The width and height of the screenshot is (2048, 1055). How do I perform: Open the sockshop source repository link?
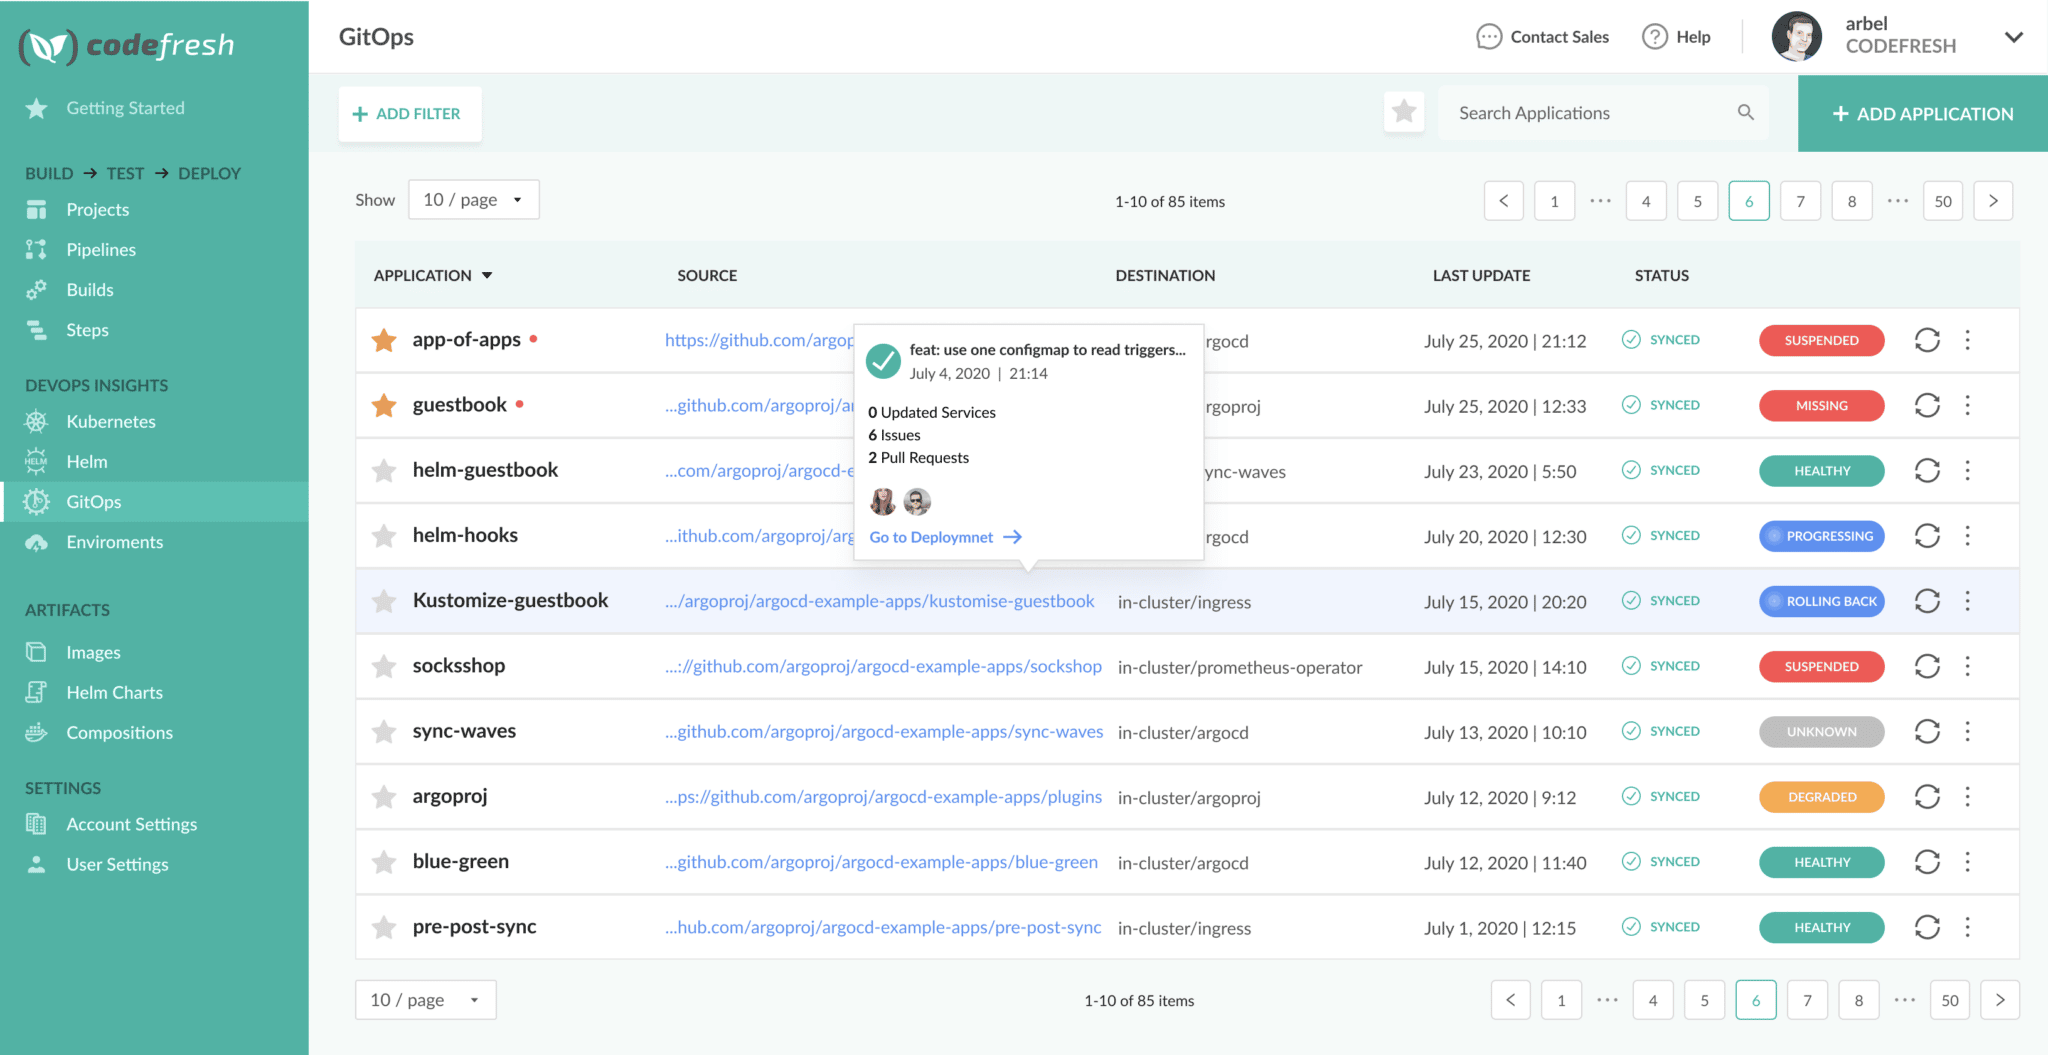tap(883, 666)
